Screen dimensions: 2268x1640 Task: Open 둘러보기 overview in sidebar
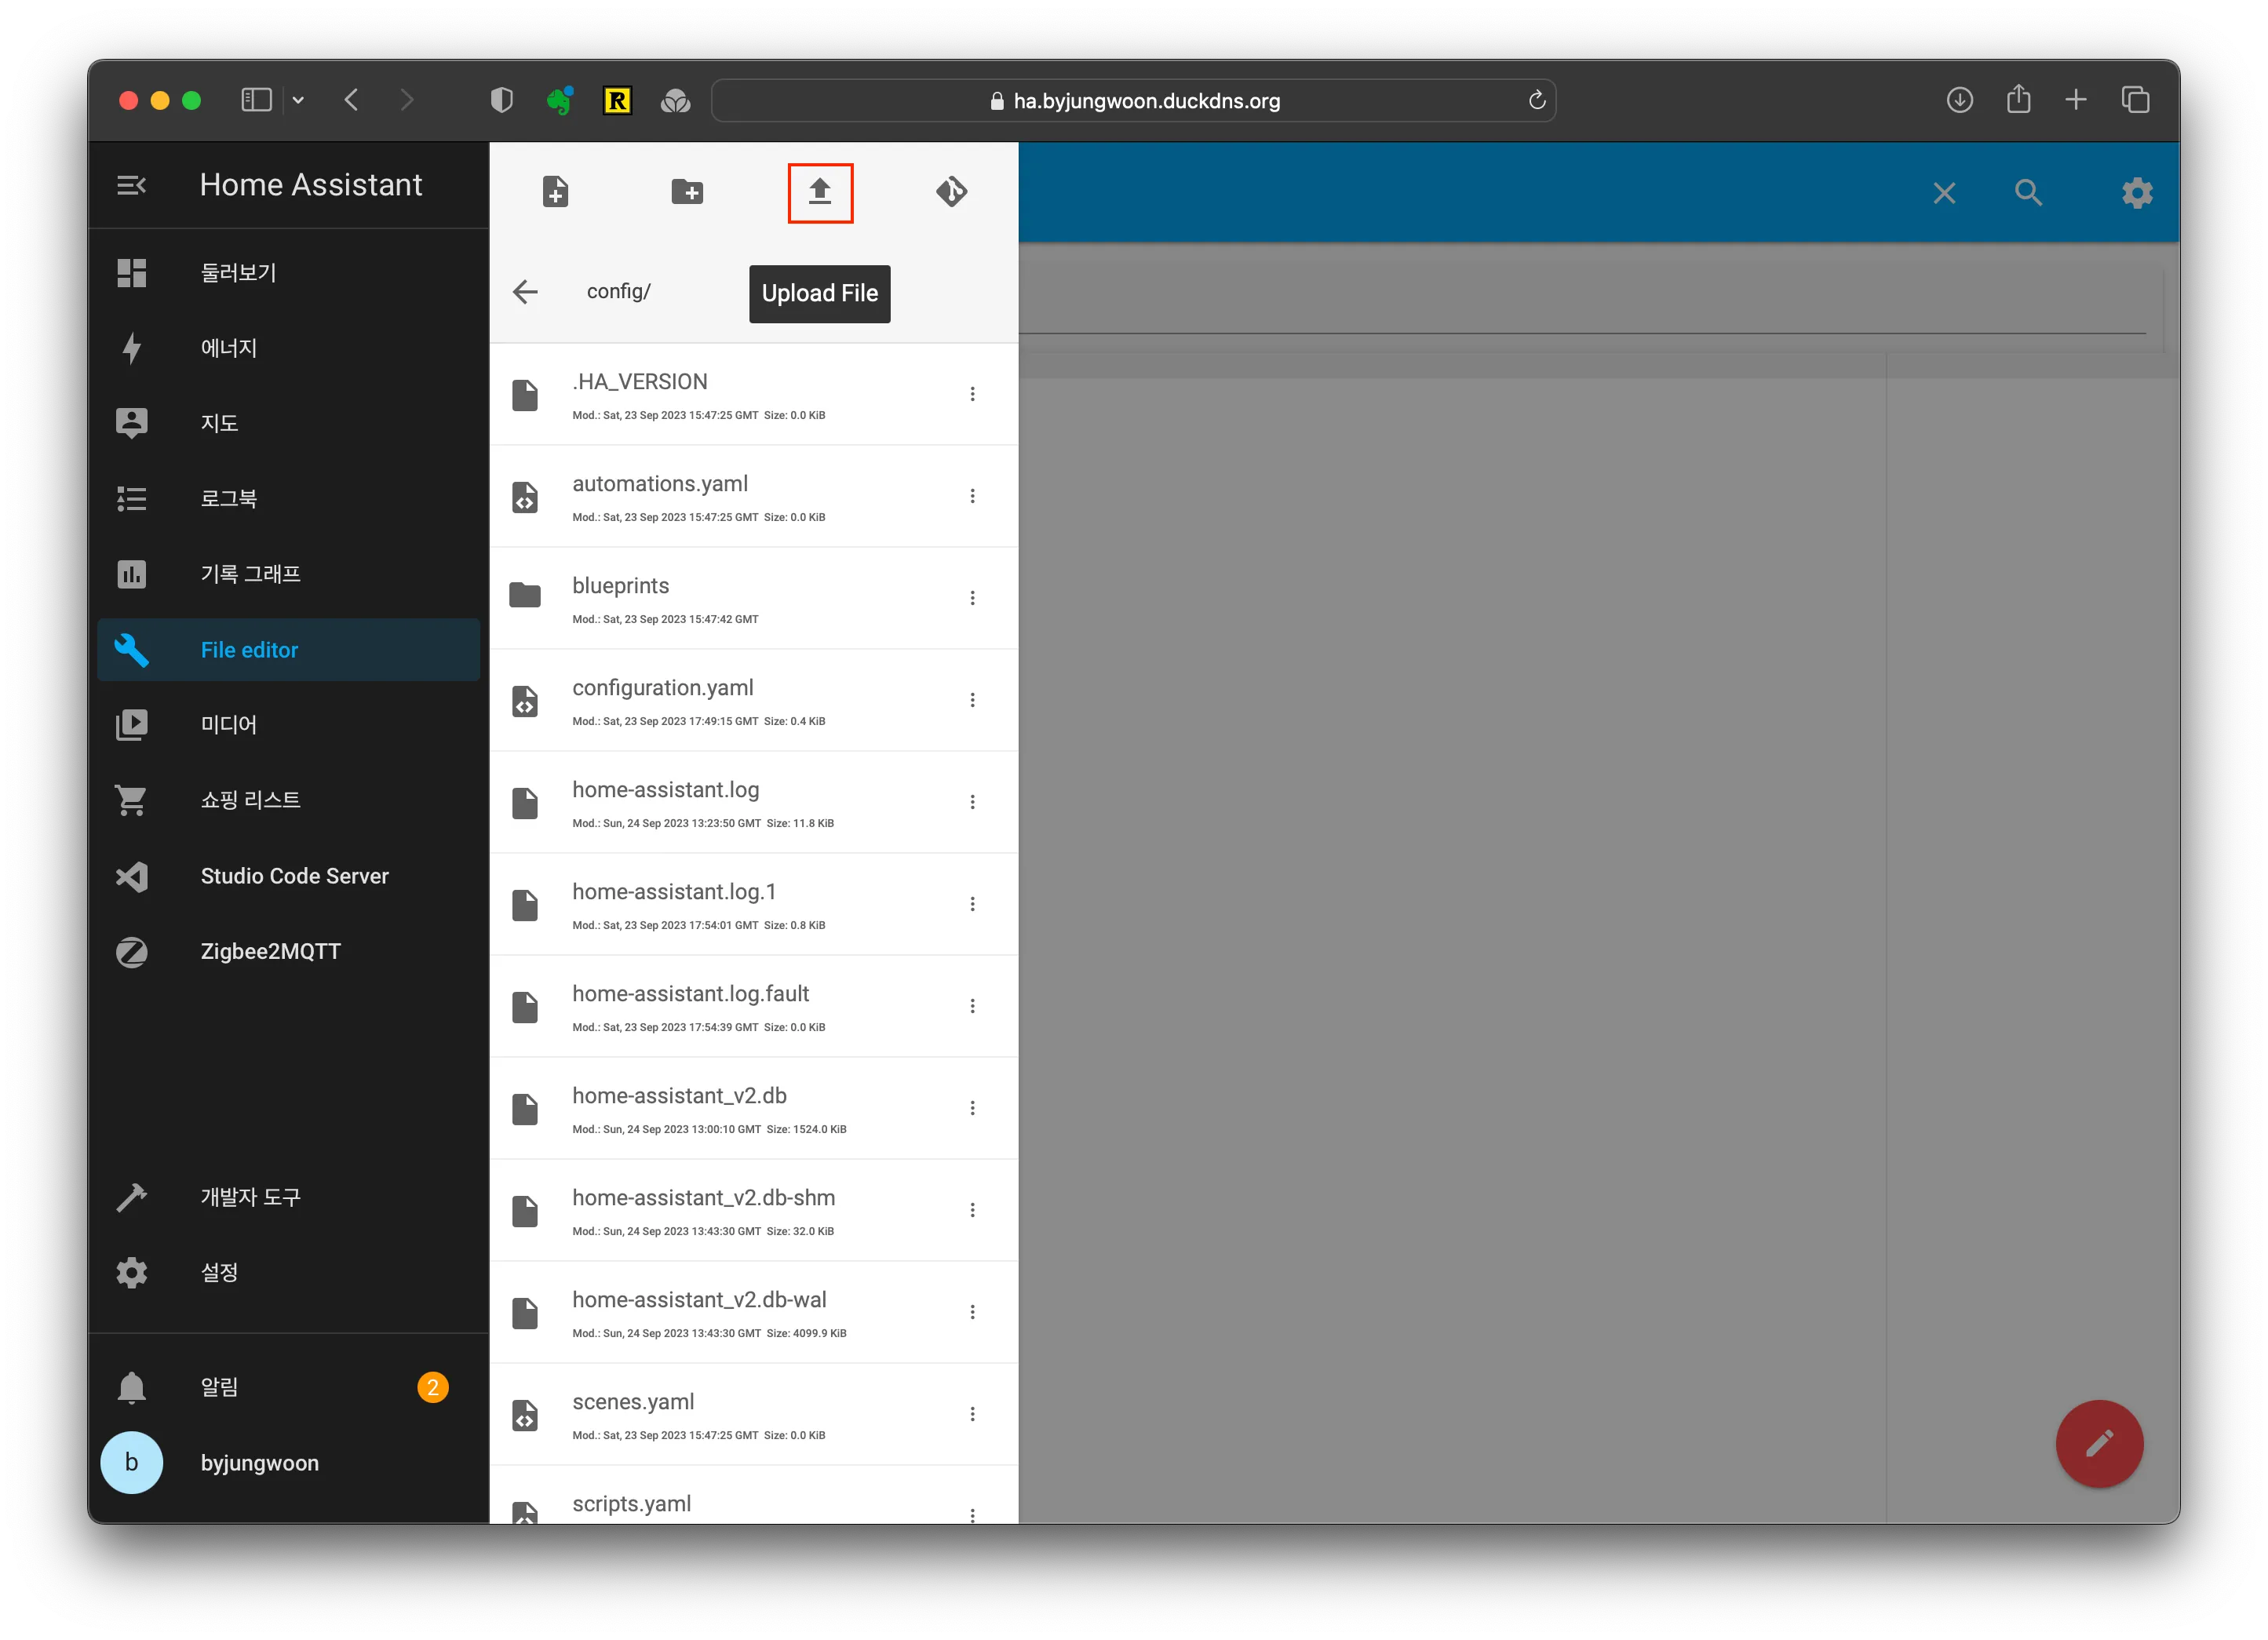(x=289, y=273)
